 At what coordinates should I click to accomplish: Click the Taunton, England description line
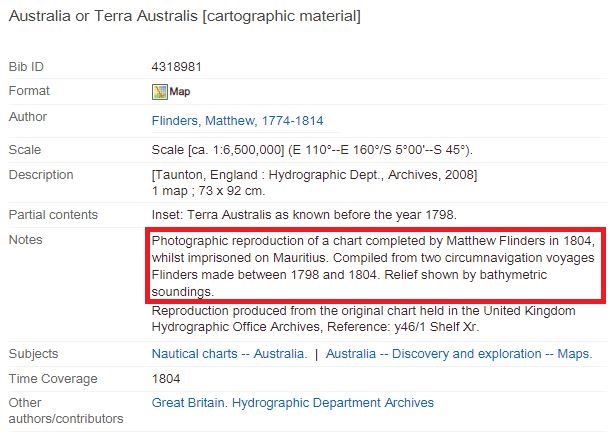tap(314, 174)
